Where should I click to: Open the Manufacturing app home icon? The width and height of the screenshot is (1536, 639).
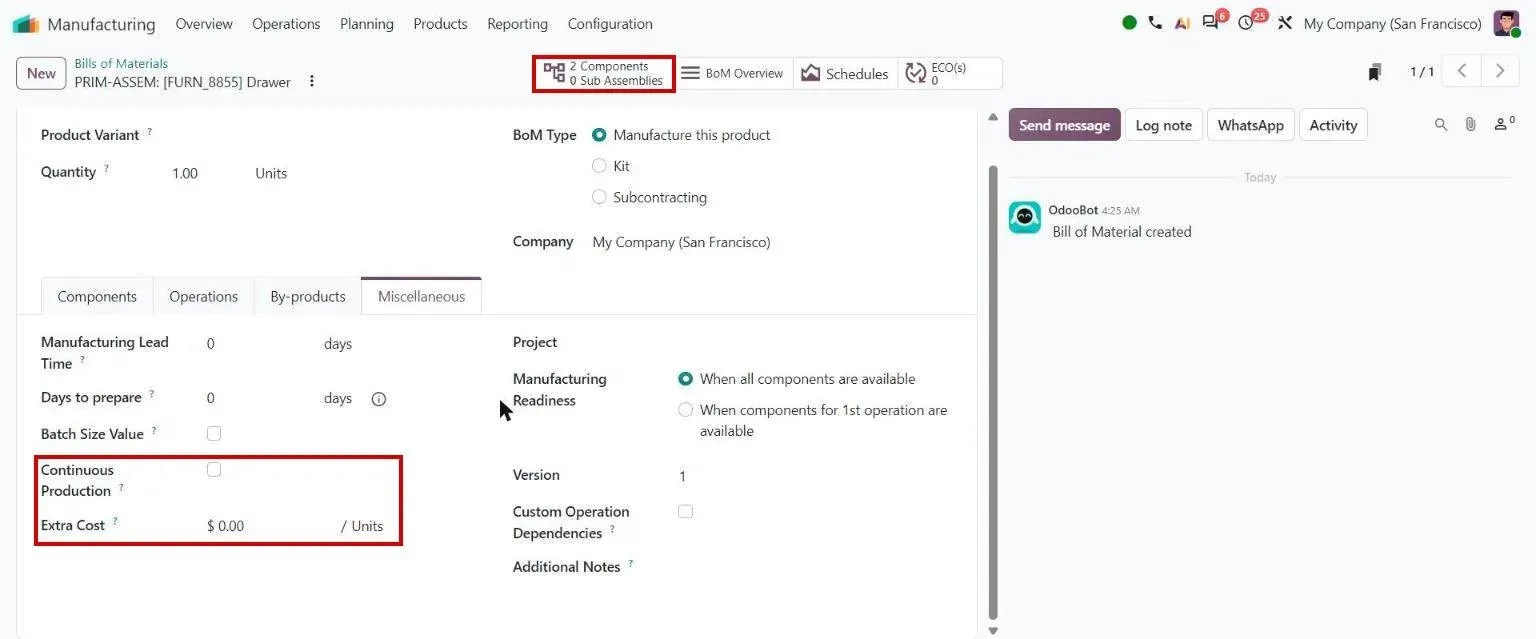point(26,24)
